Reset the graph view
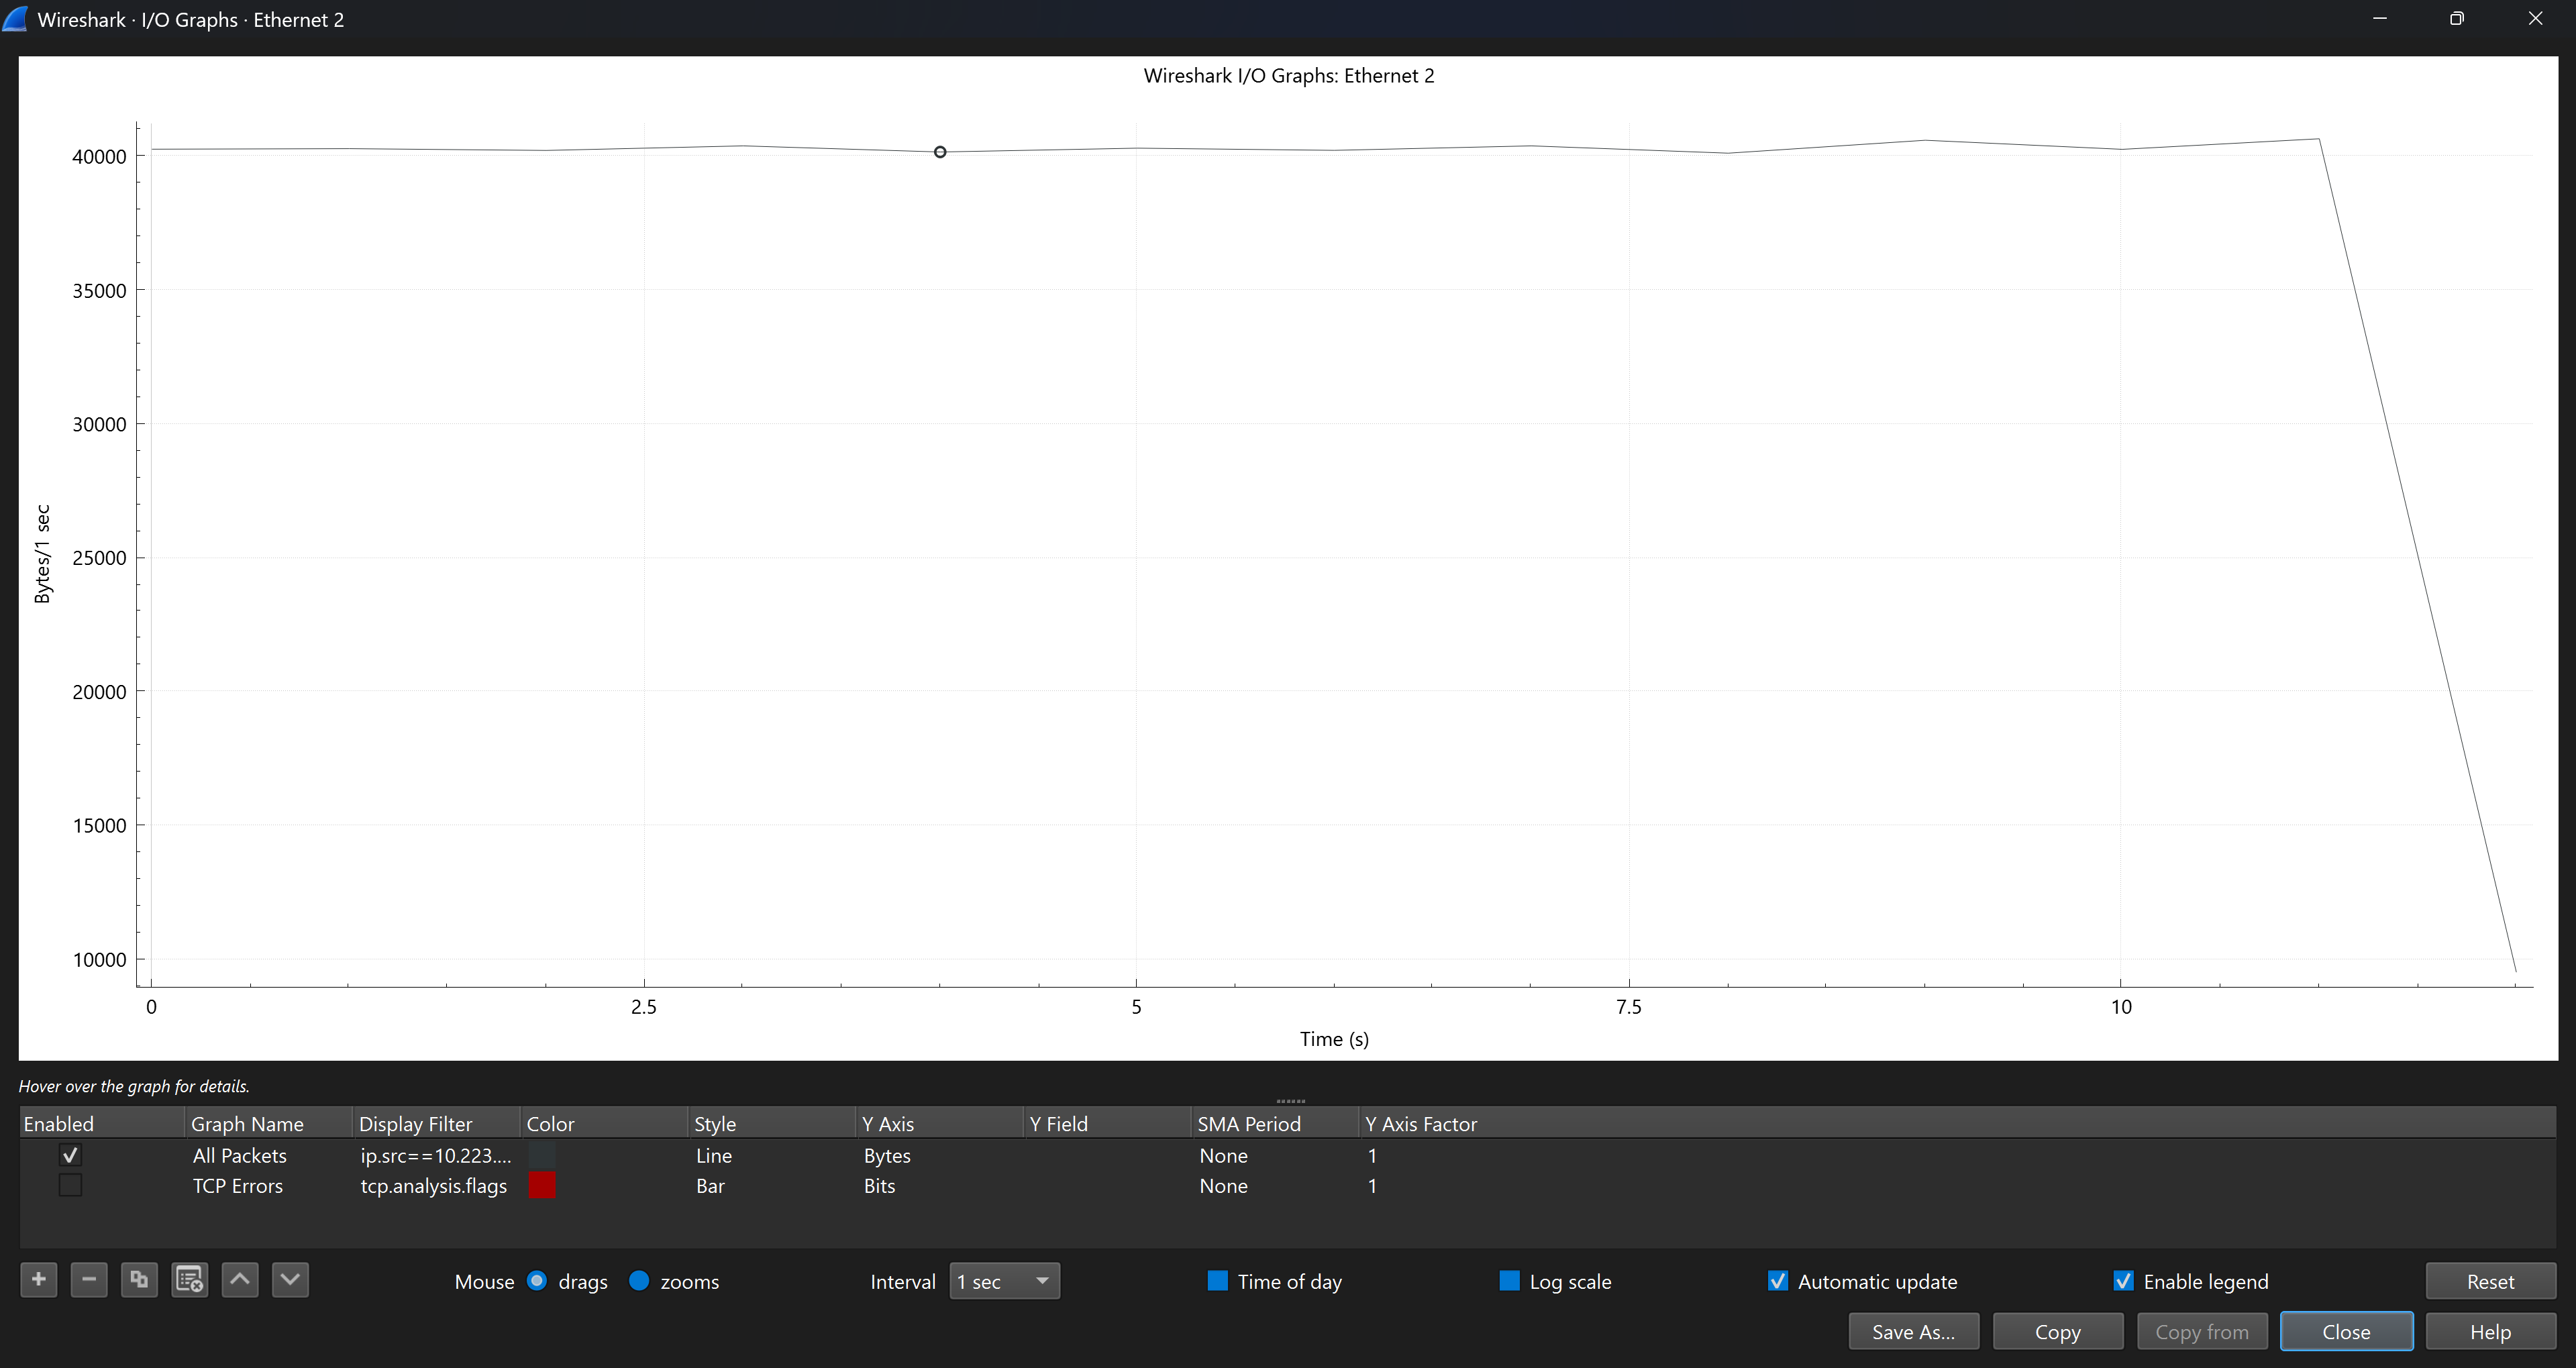This screenshot has width=2576, height=1368. [2490, 1281]
